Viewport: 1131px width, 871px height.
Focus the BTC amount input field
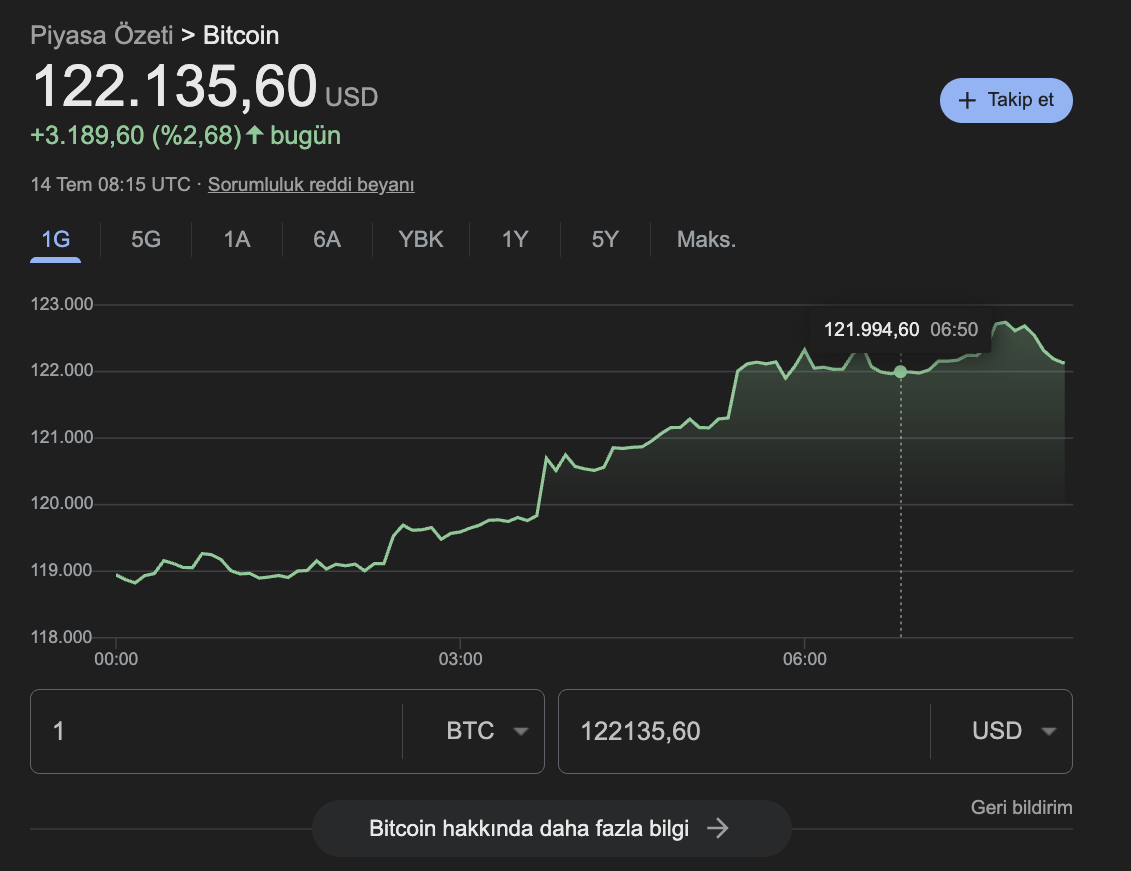pos(216,731)
